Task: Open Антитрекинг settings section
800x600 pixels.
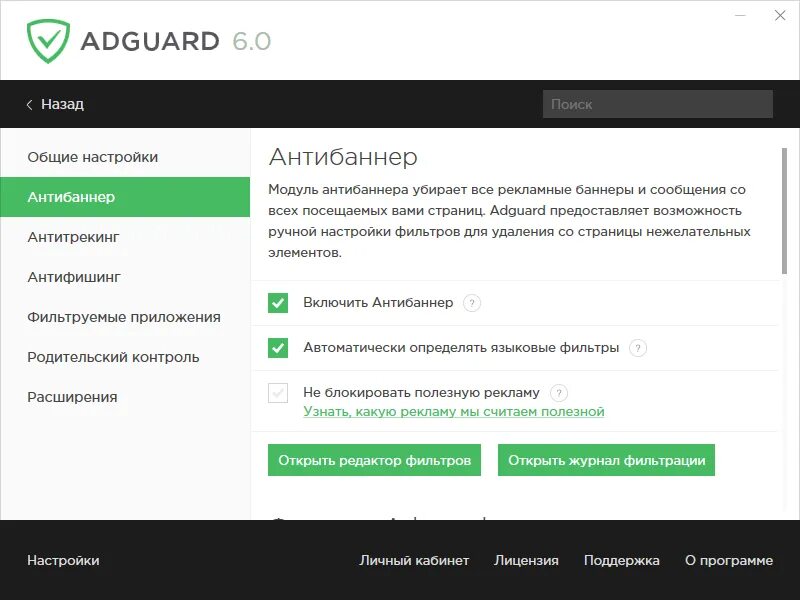Action: (x=125, y=237)
